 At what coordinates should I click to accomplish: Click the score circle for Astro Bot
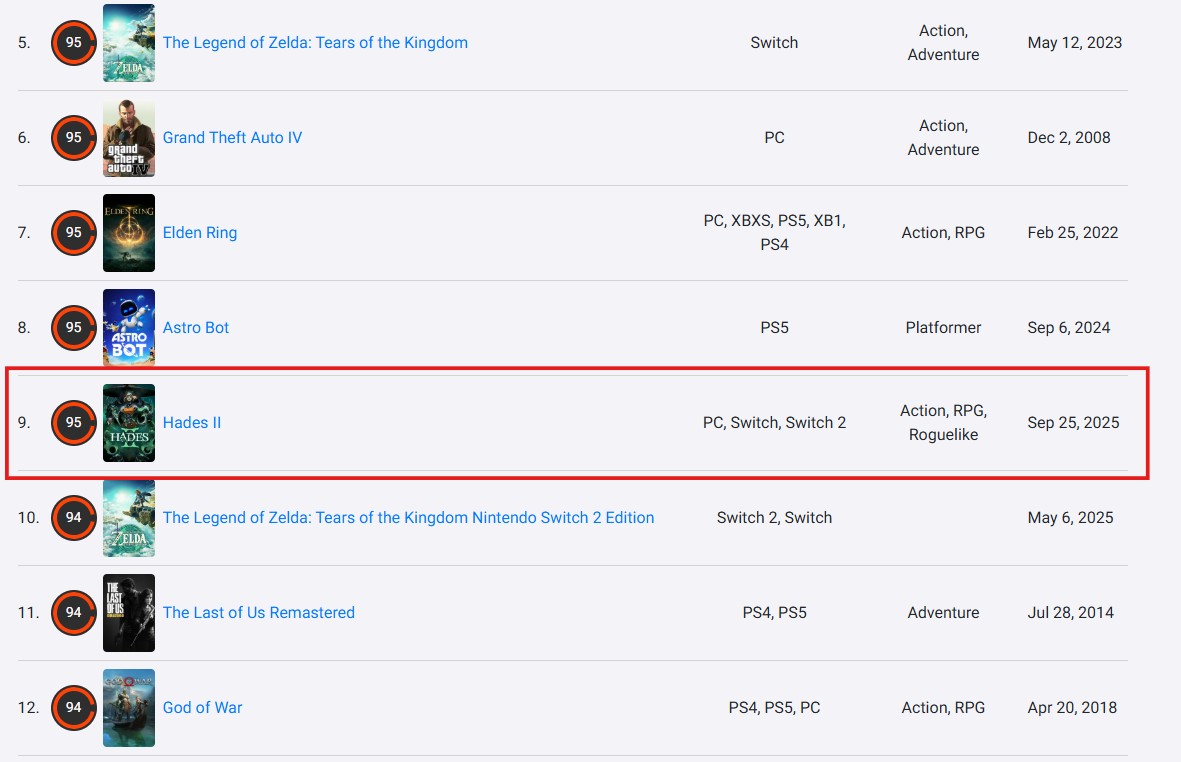click(x=73, y=327)
